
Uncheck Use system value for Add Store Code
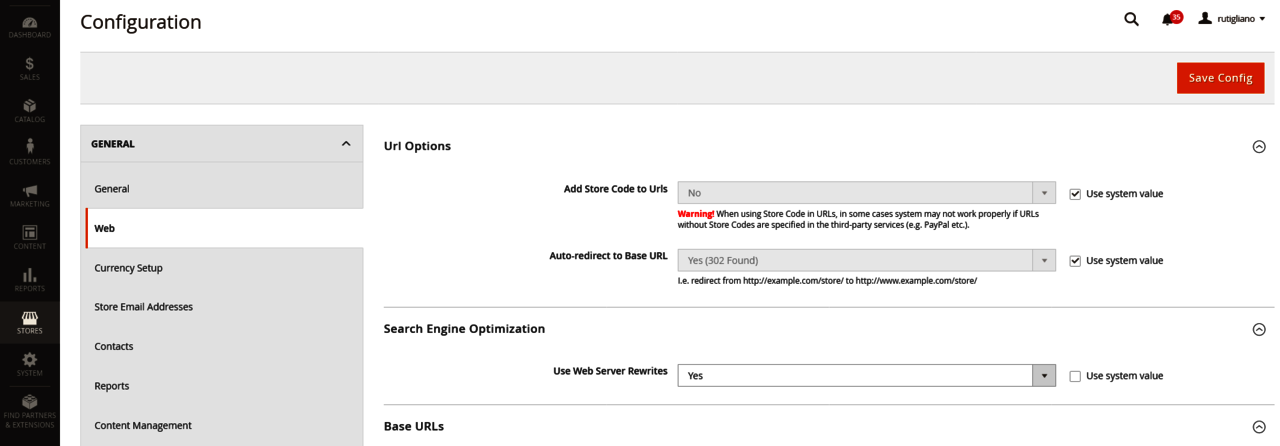click(x=1075, y=194)
